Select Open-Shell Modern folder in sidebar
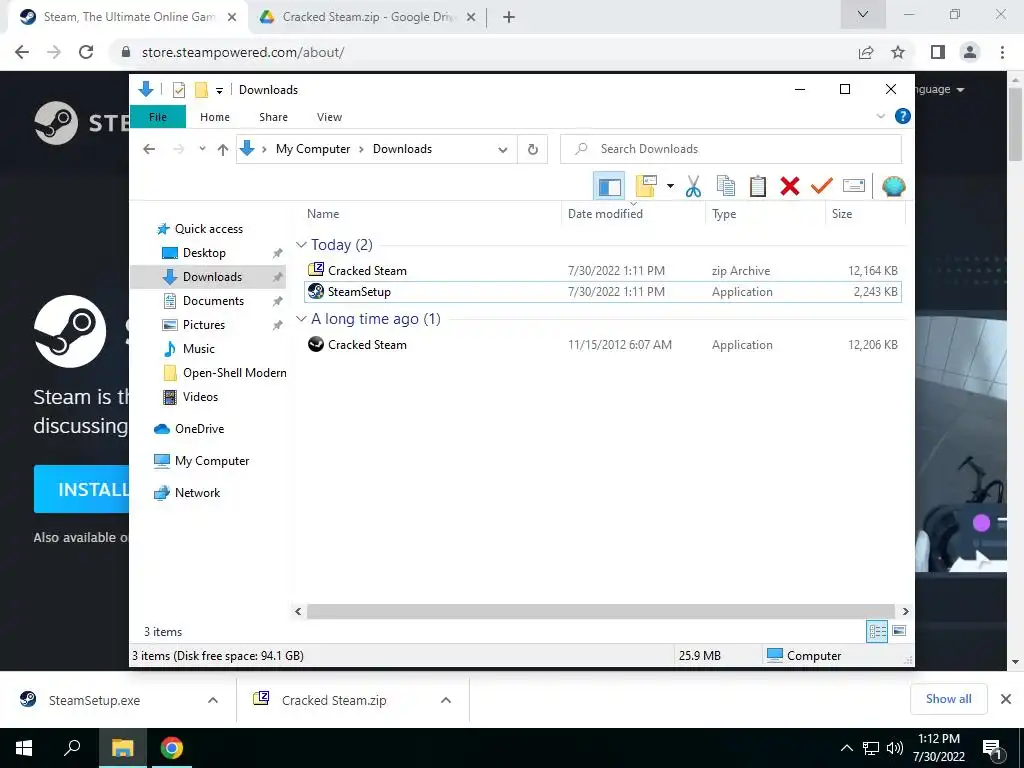Screen dimensions: 1024x768 tap(234, 373)
